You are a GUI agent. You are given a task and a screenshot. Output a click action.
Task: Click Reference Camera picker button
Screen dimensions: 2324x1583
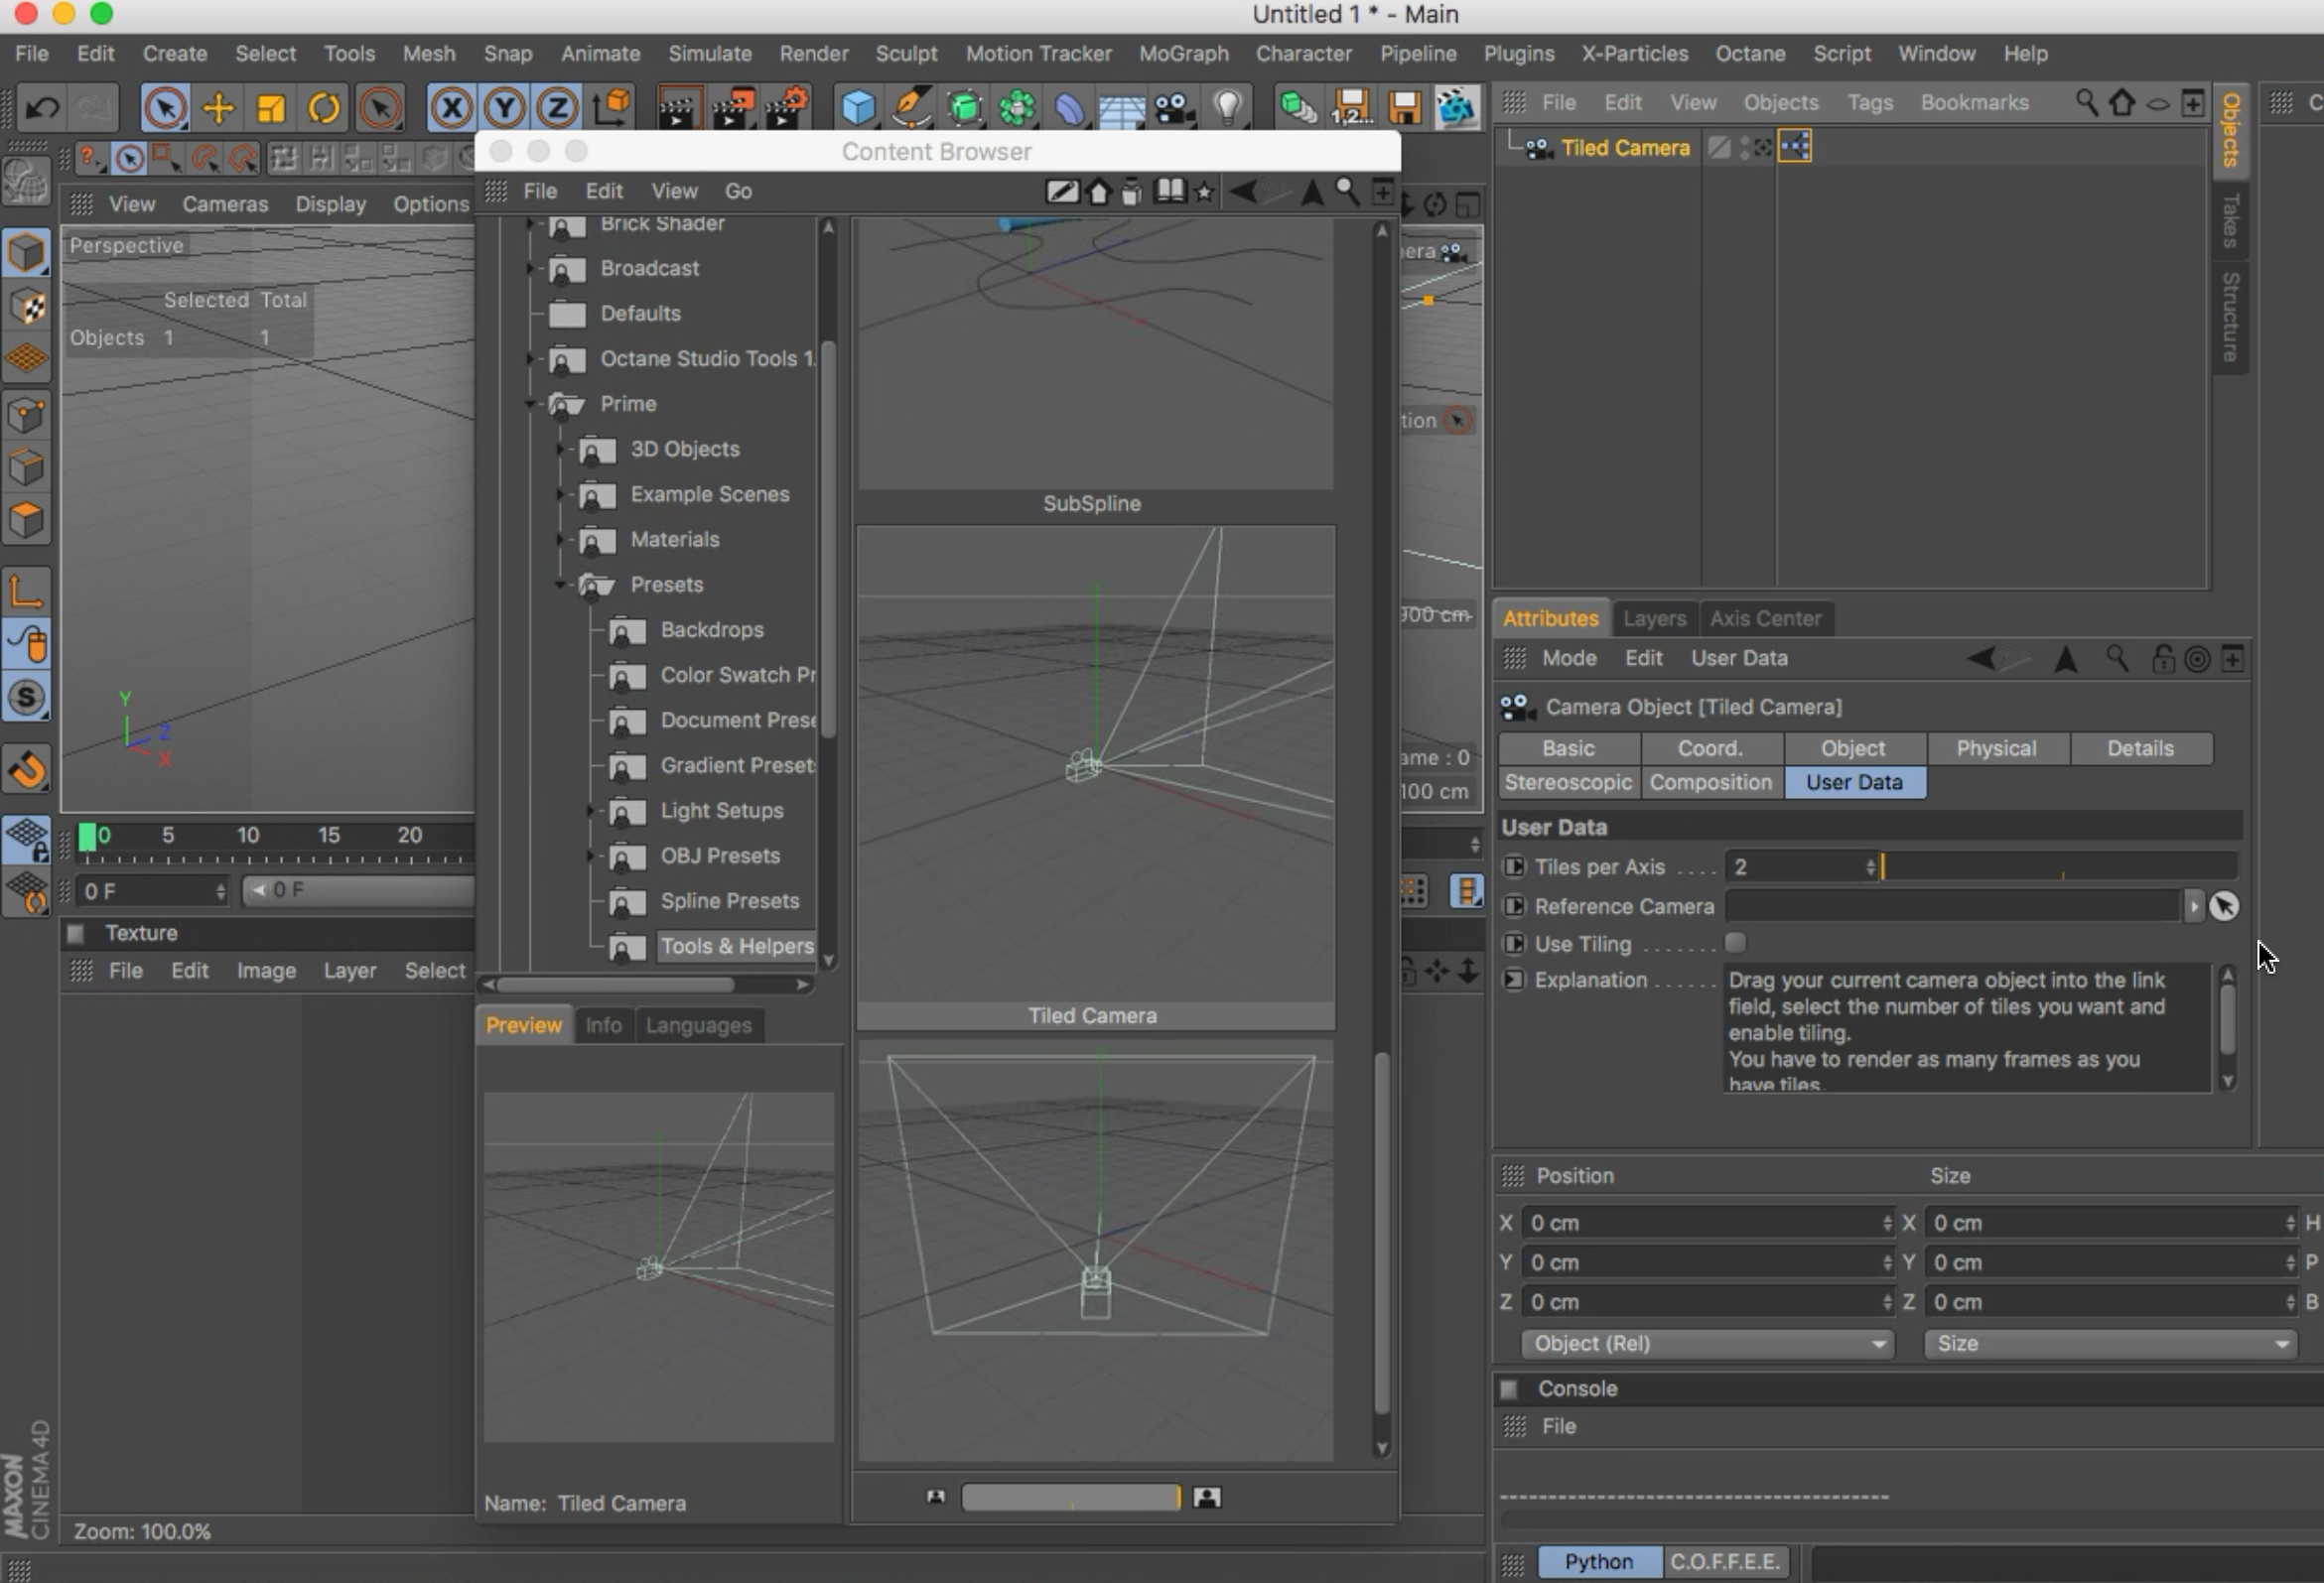coord(2223,906)
